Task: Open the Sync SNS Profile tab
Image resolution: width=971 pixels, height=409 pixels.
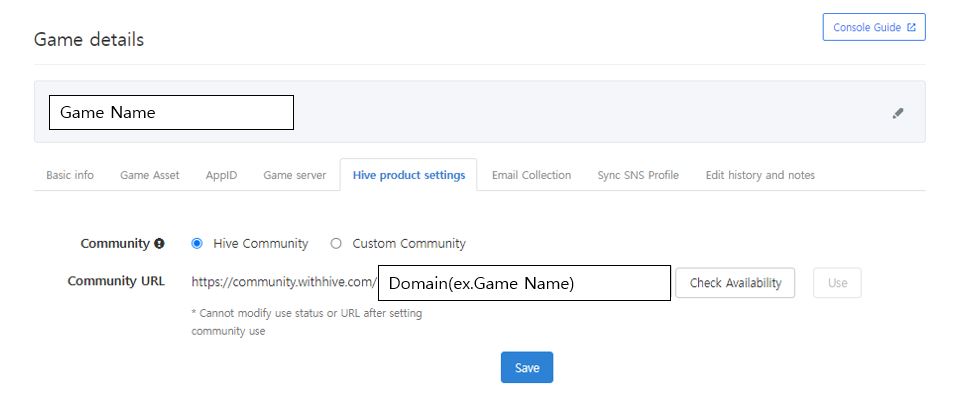Action: [638, 175]
